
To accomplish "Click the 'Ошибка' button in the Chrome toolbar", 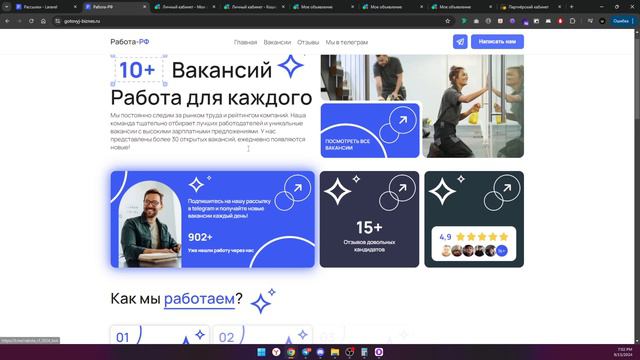I will [622, 21].
